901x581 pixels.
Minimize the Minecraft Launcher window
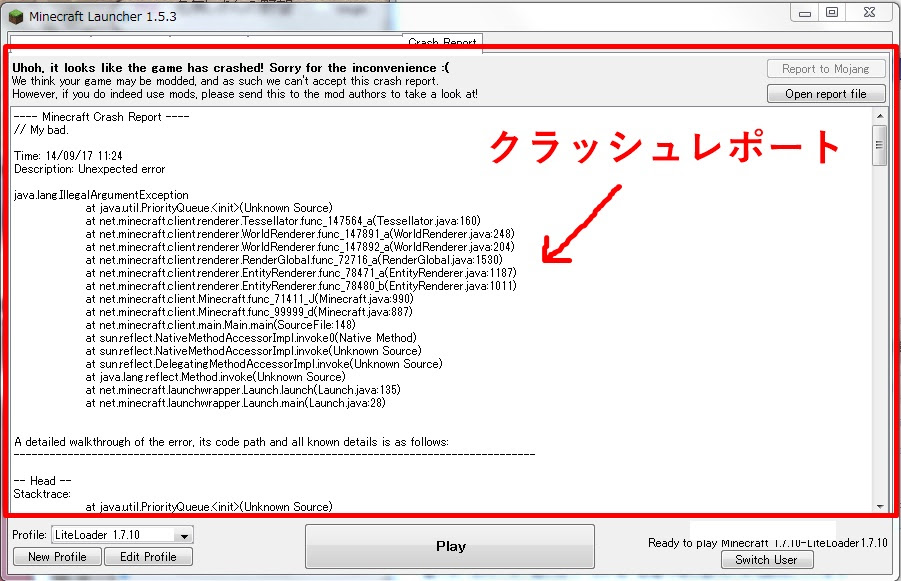(x=805, y=13)
